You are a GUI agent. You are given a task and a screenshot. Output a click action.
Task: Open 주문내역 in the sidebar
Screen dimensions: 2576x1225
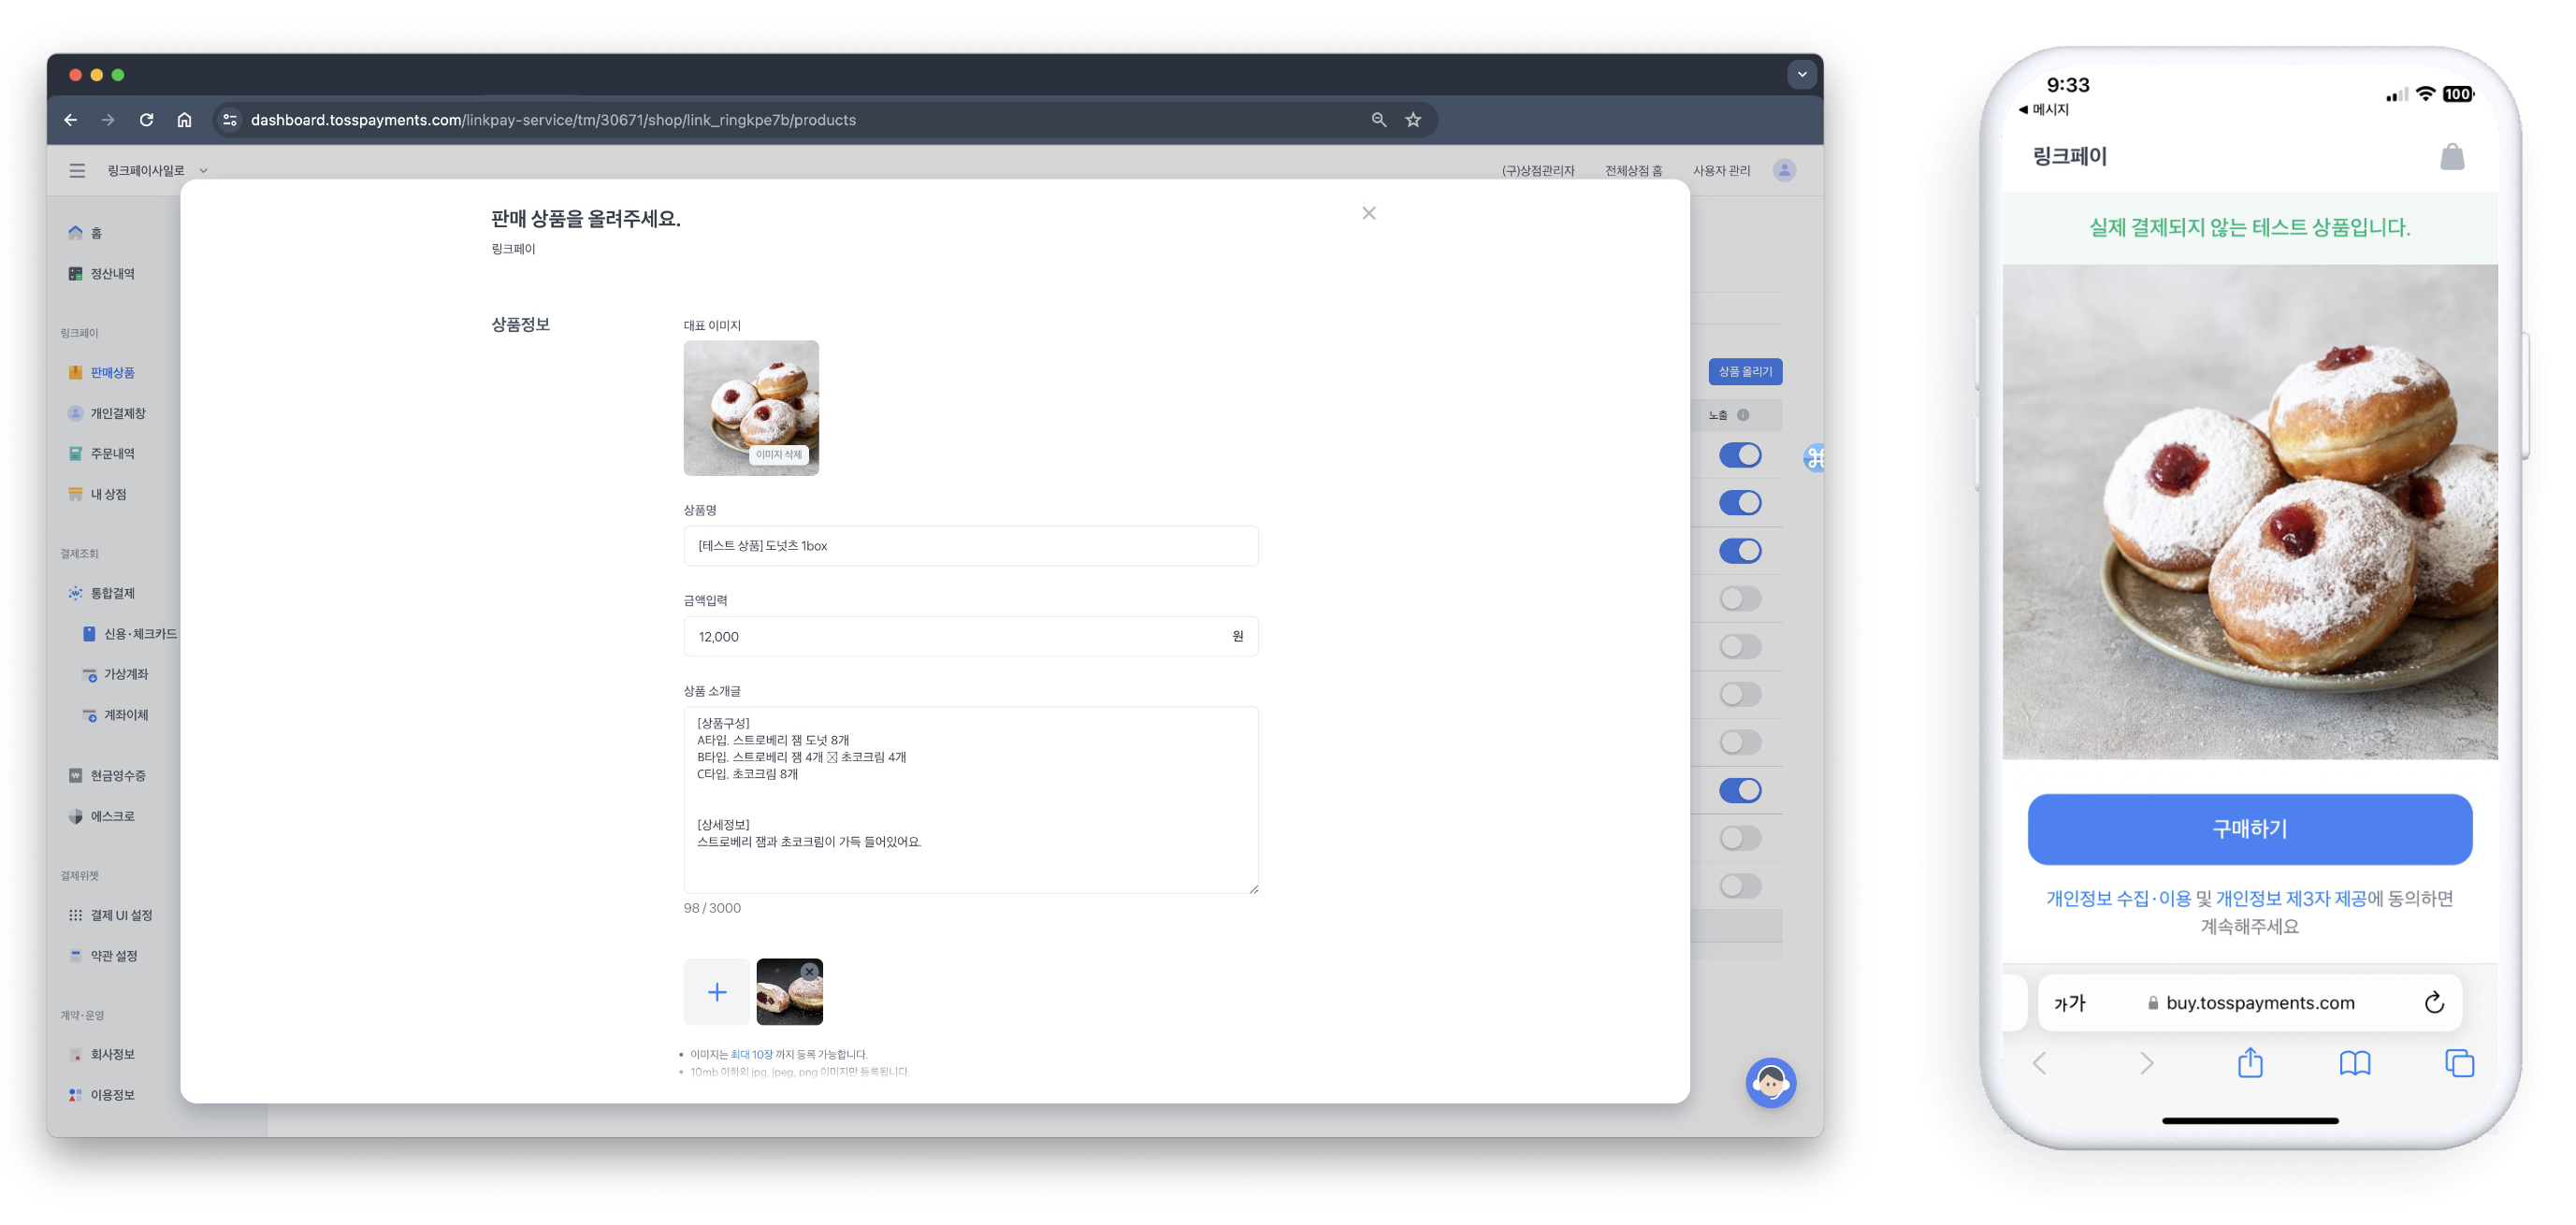point(112,454)
